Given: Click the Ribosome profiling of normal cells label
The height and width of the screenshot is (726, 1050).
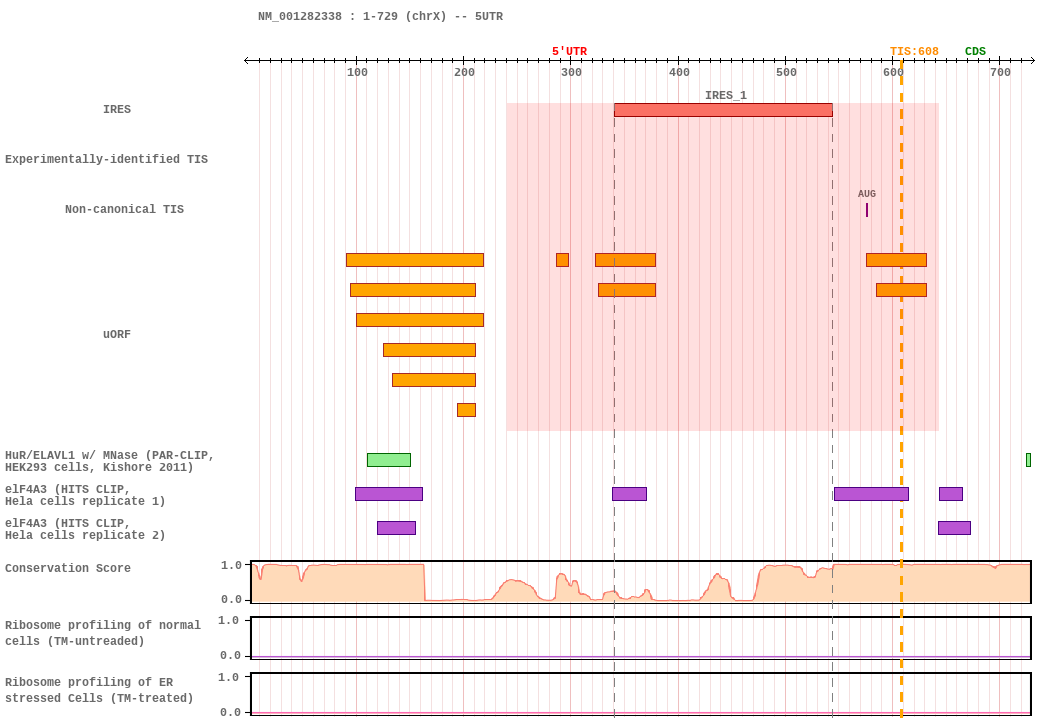Looking at the screenshot, I should [x=102, y=633].
